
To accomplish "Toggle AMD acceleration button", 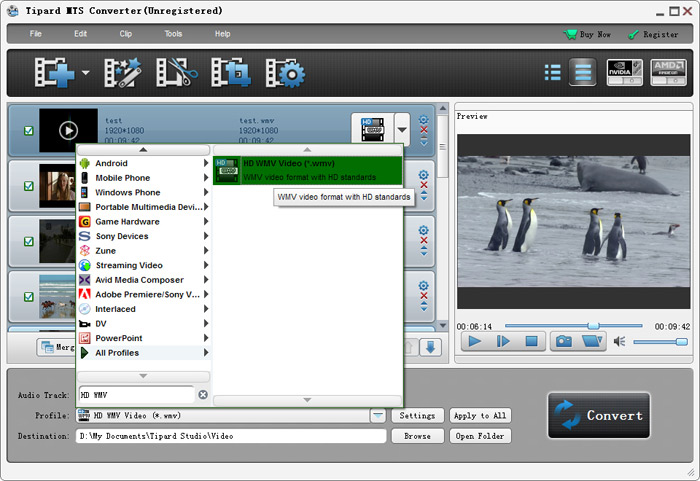I will click(668, 72).
